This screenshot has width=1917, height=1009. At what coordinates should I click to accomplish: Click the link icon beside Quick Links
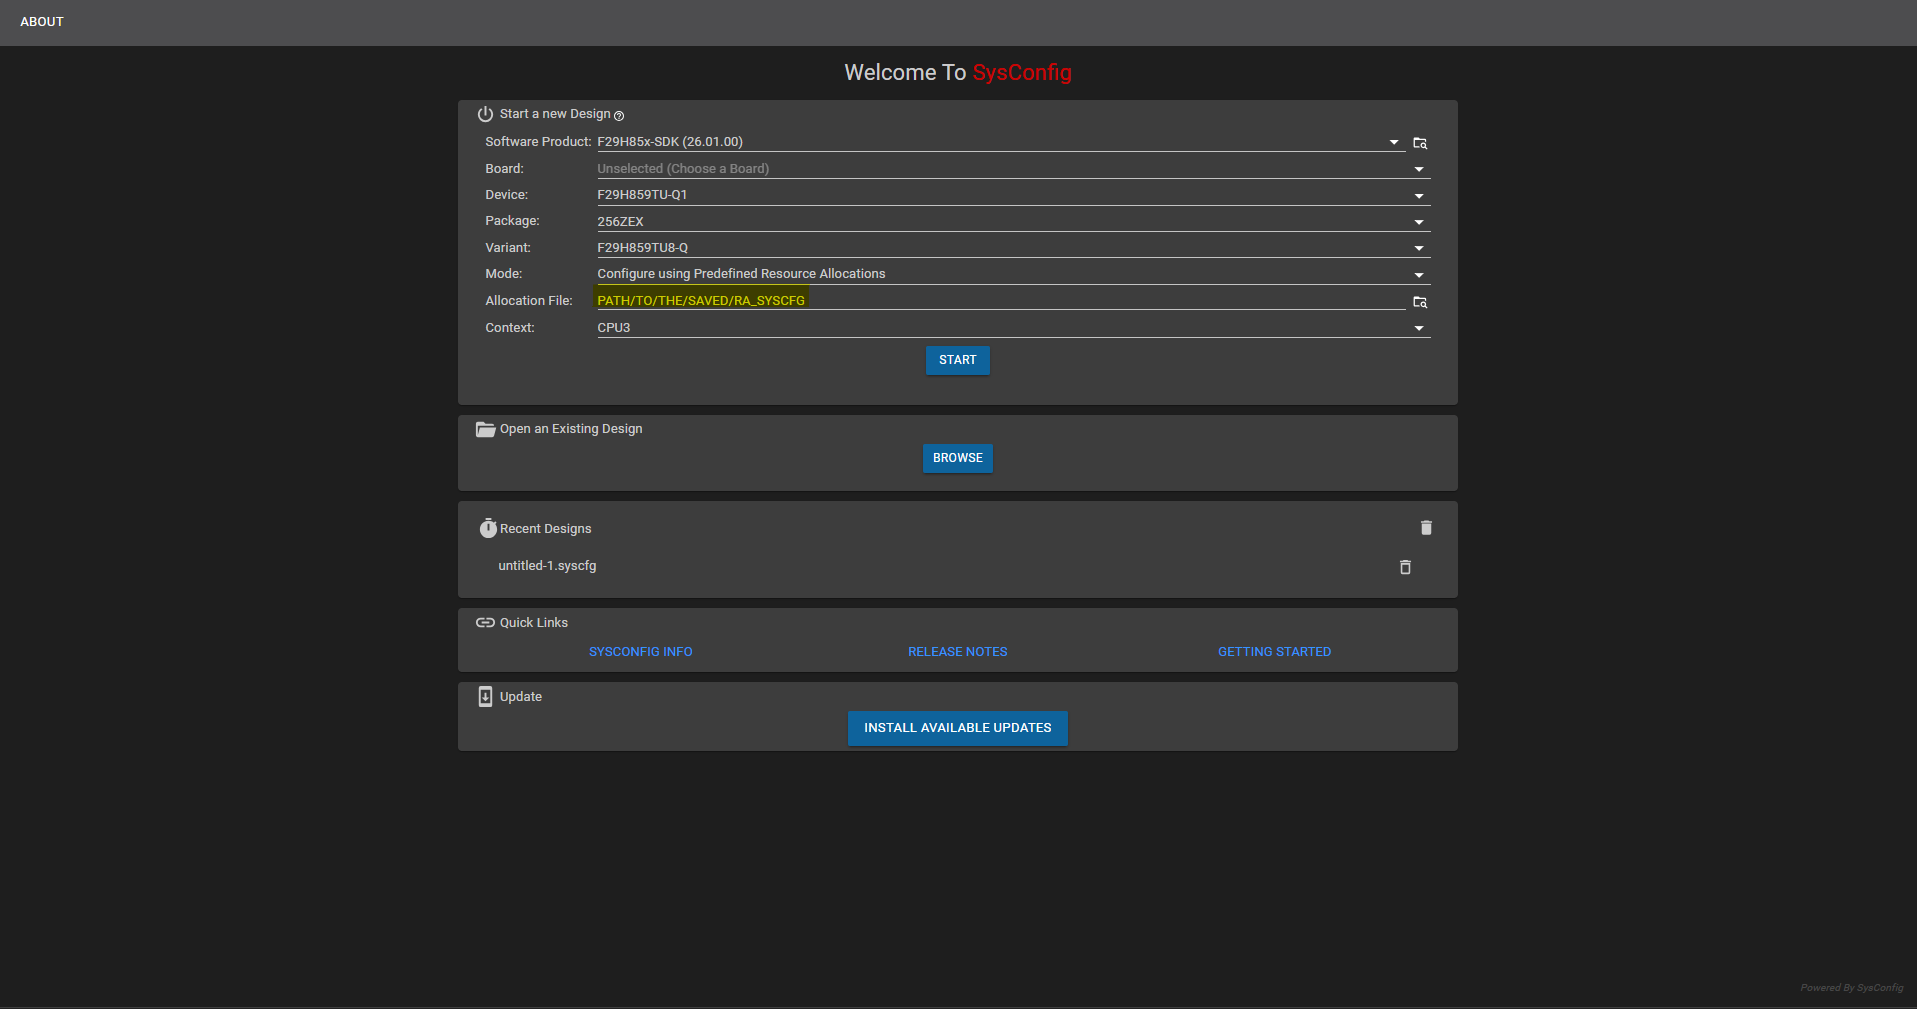coord(485,622)
